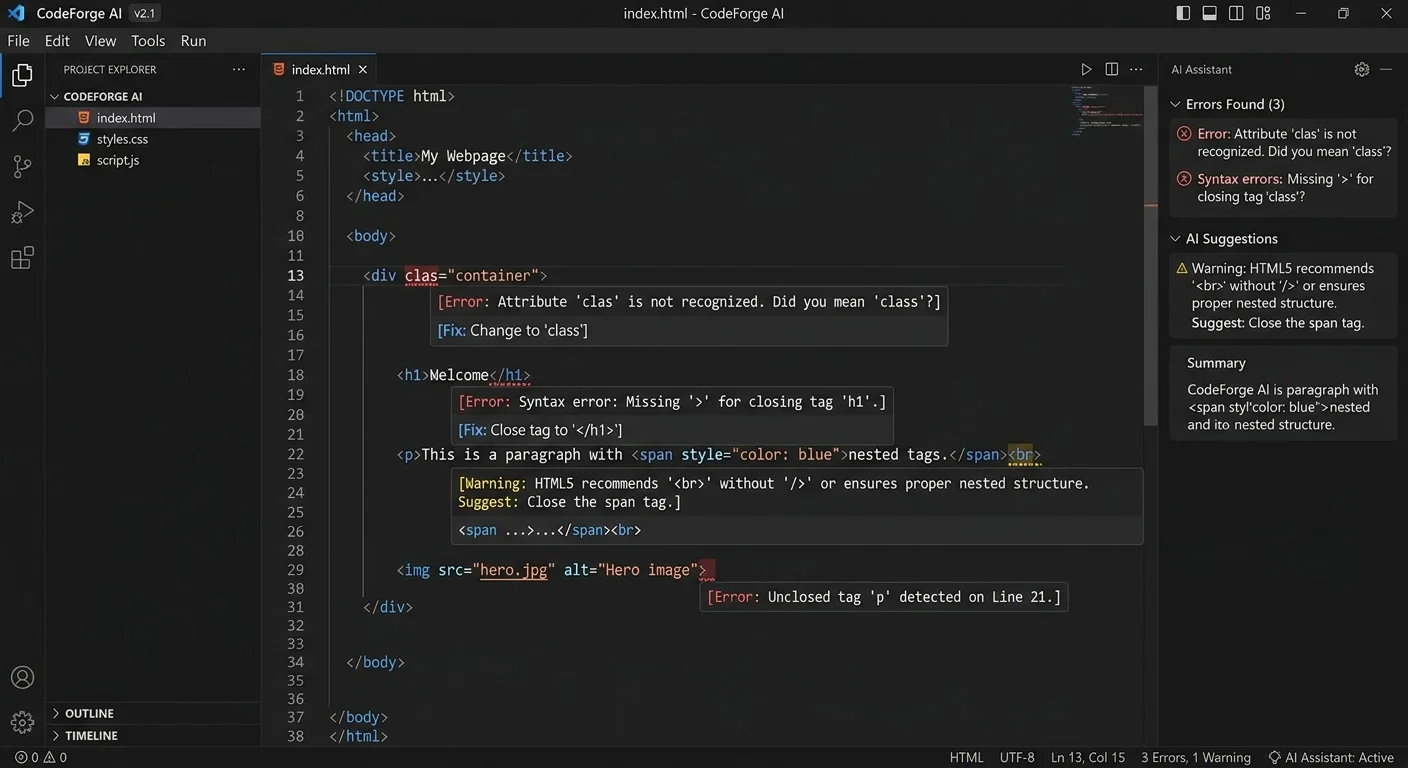Apply Fix: Close tag to '</h1>'

click(540, 430)
